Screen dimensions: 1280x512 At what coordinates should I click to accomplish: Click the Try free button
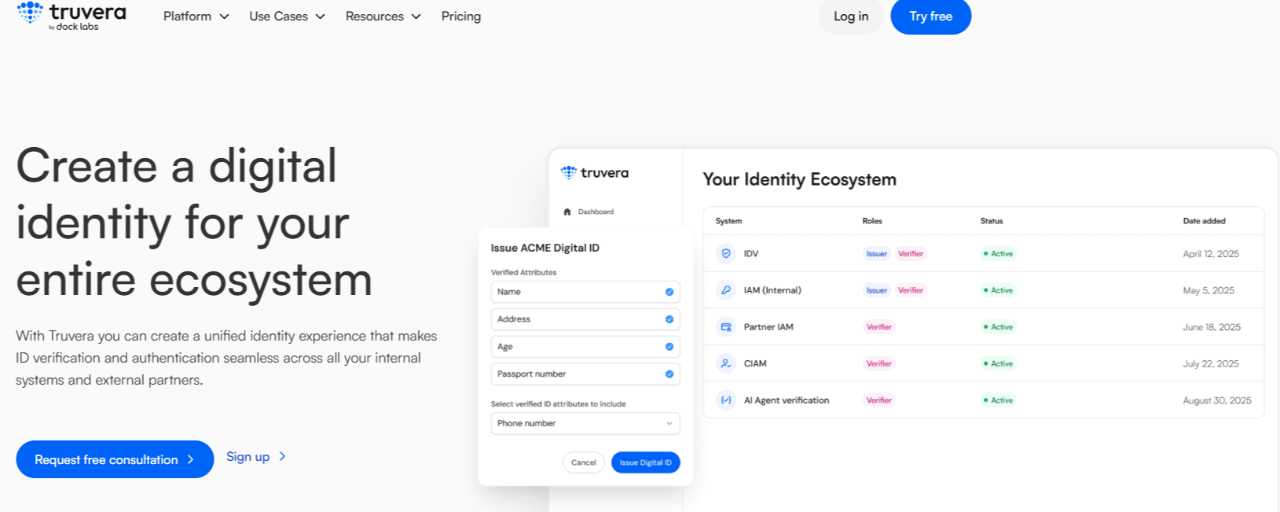pyautogui.click(x=931, y=16)
